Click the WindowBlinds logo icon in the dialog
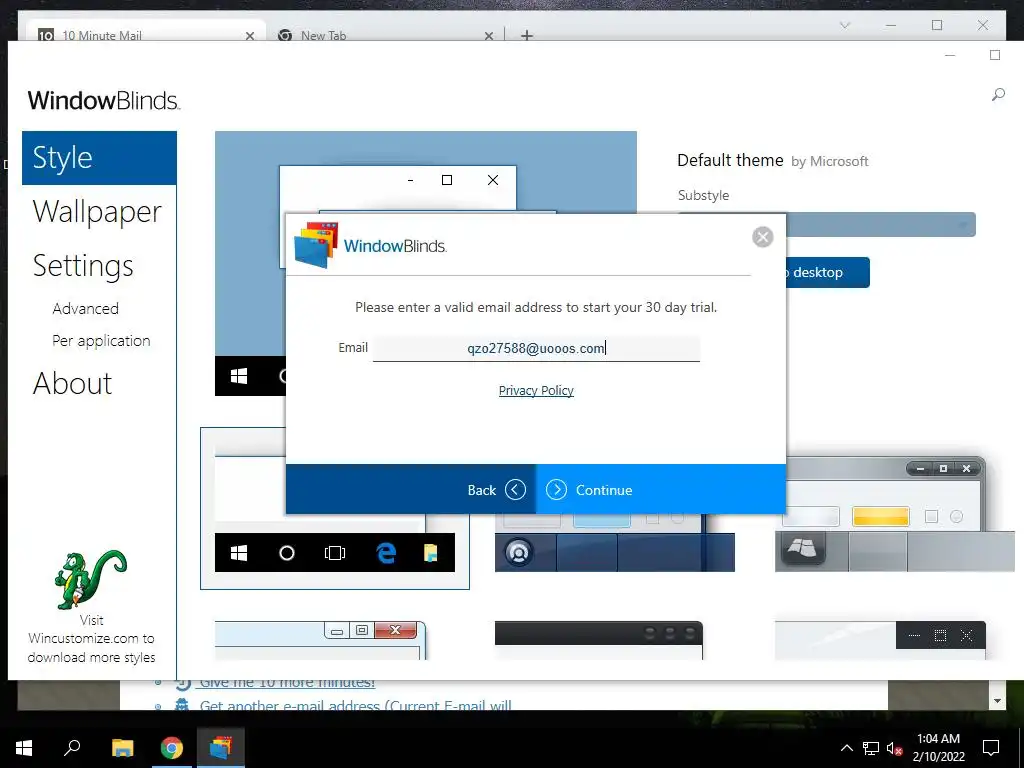 point(316,245)
